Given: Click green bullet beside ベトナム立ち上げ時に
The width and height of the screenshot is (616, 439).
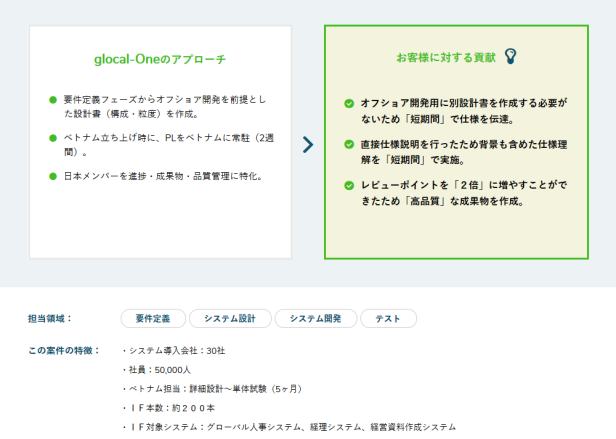Looking at the screenshot, I should (53, 138).
